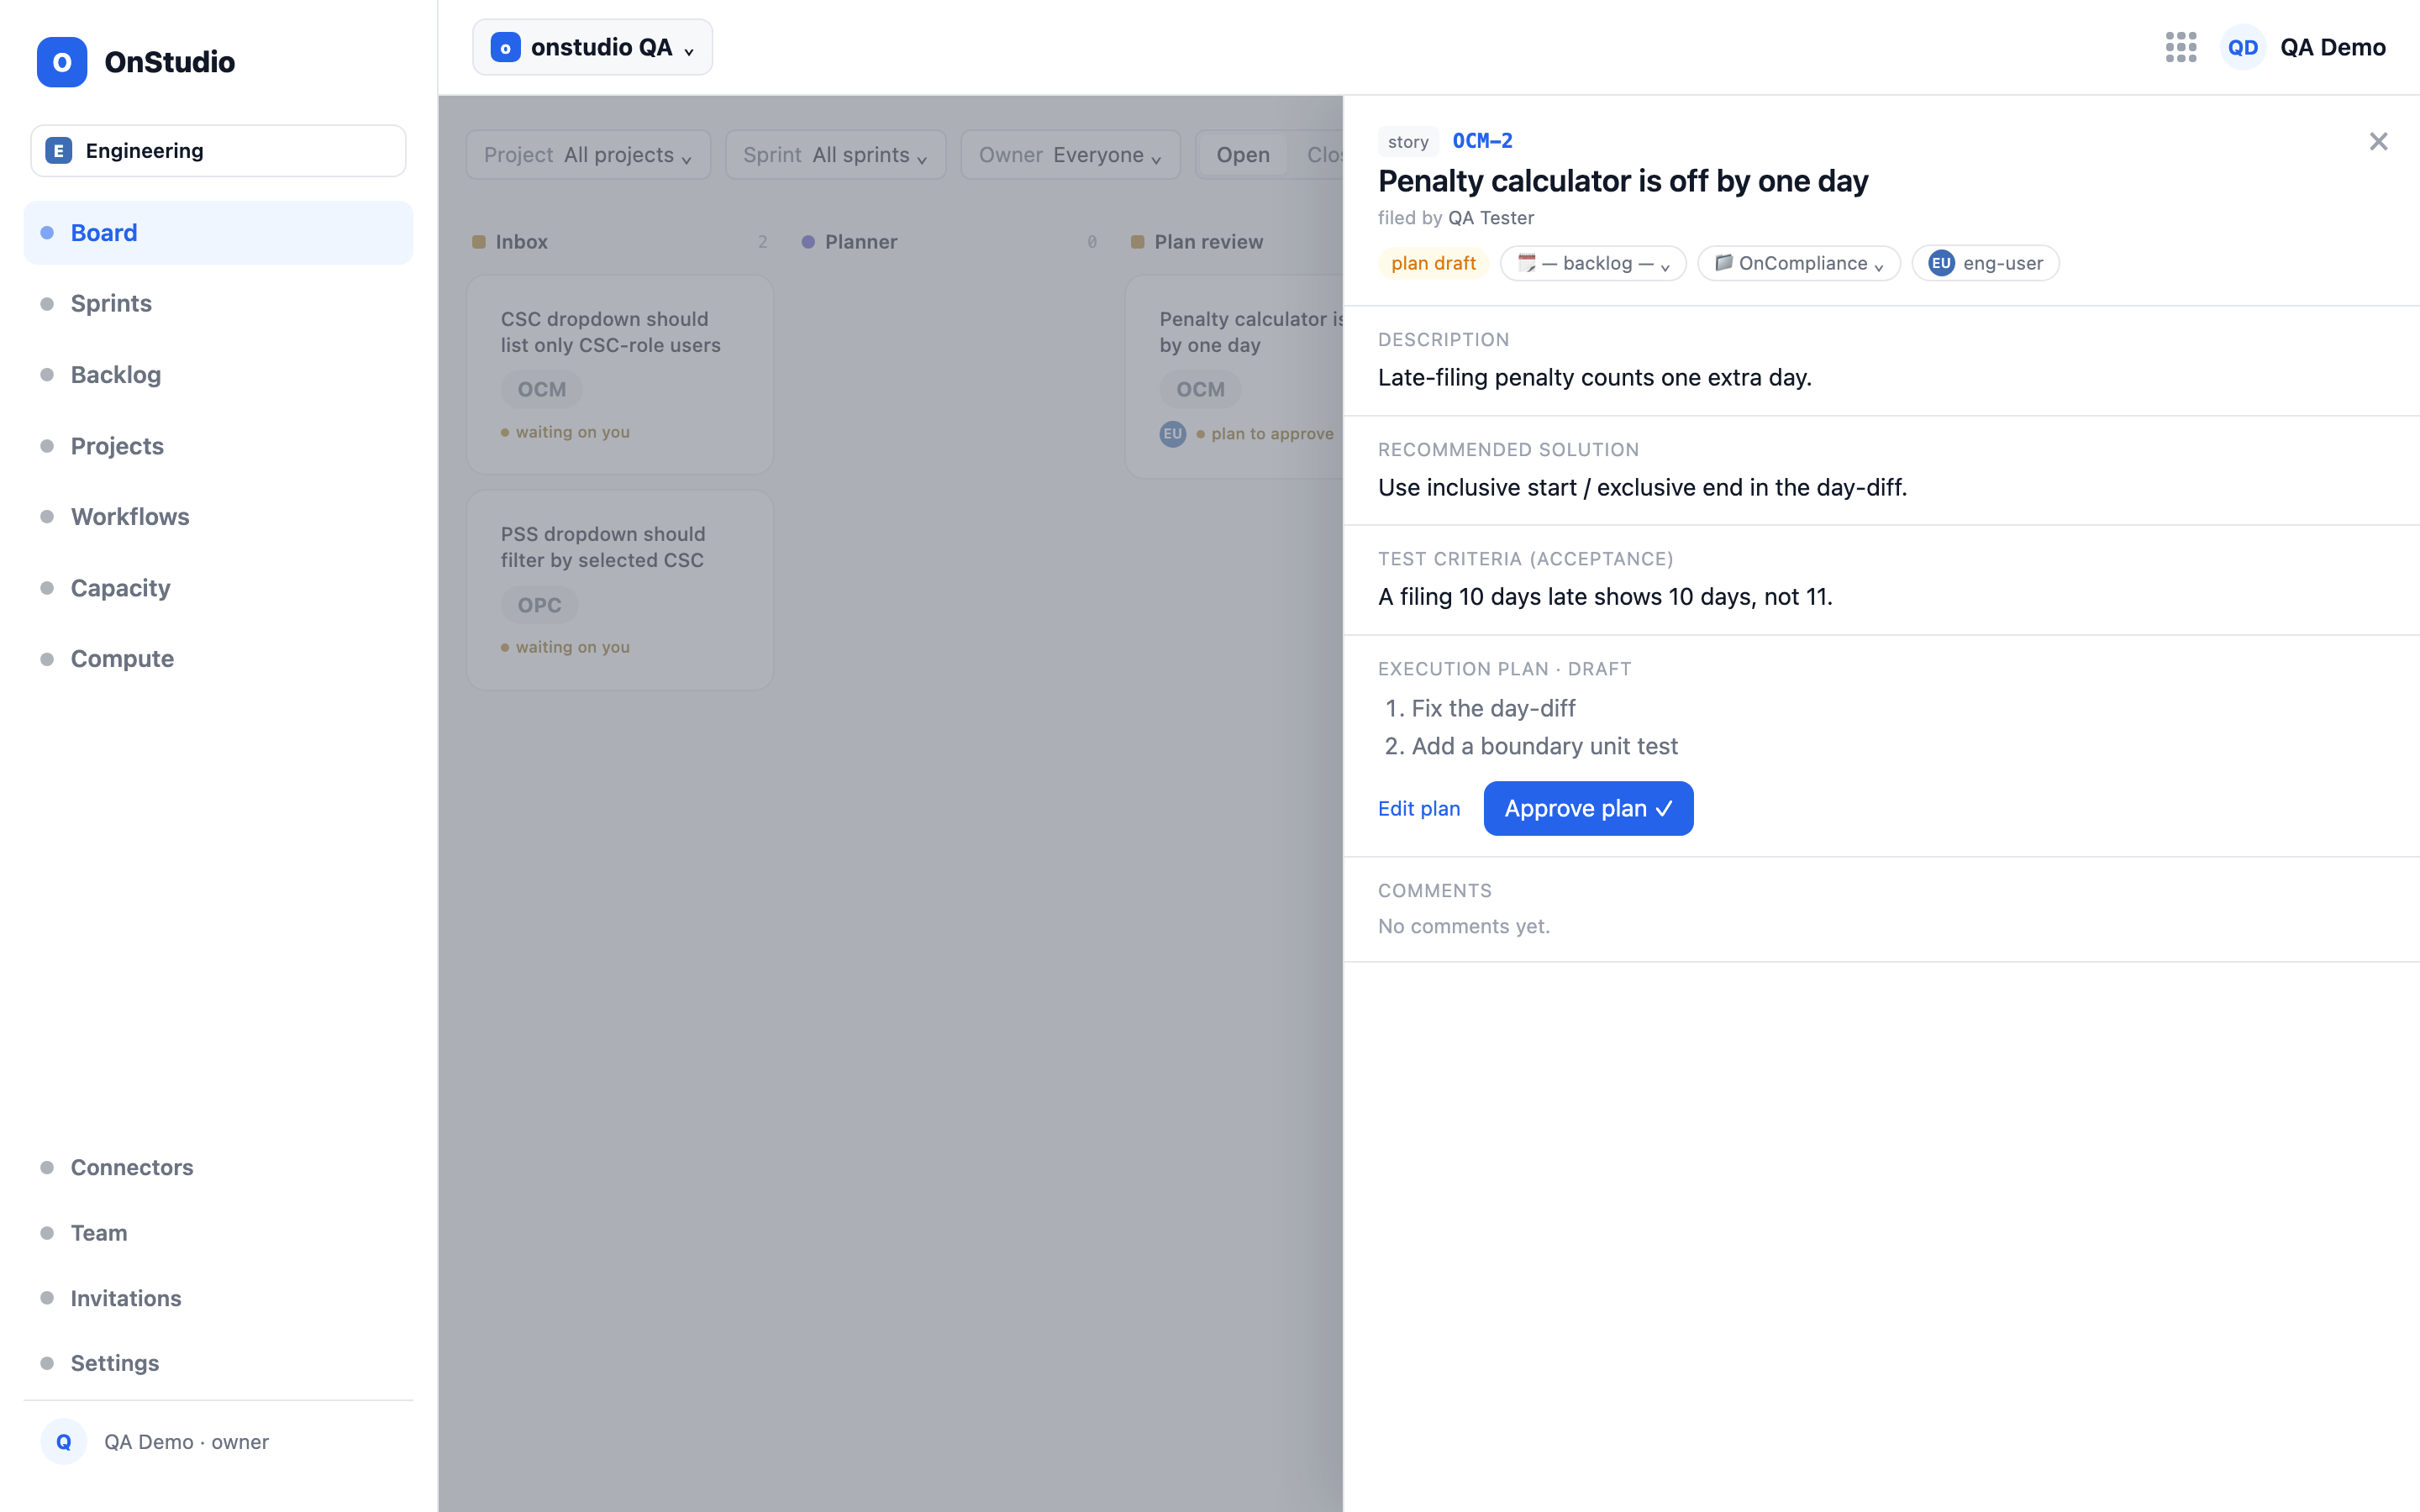Click the QA Demo user name in header

2332,47
